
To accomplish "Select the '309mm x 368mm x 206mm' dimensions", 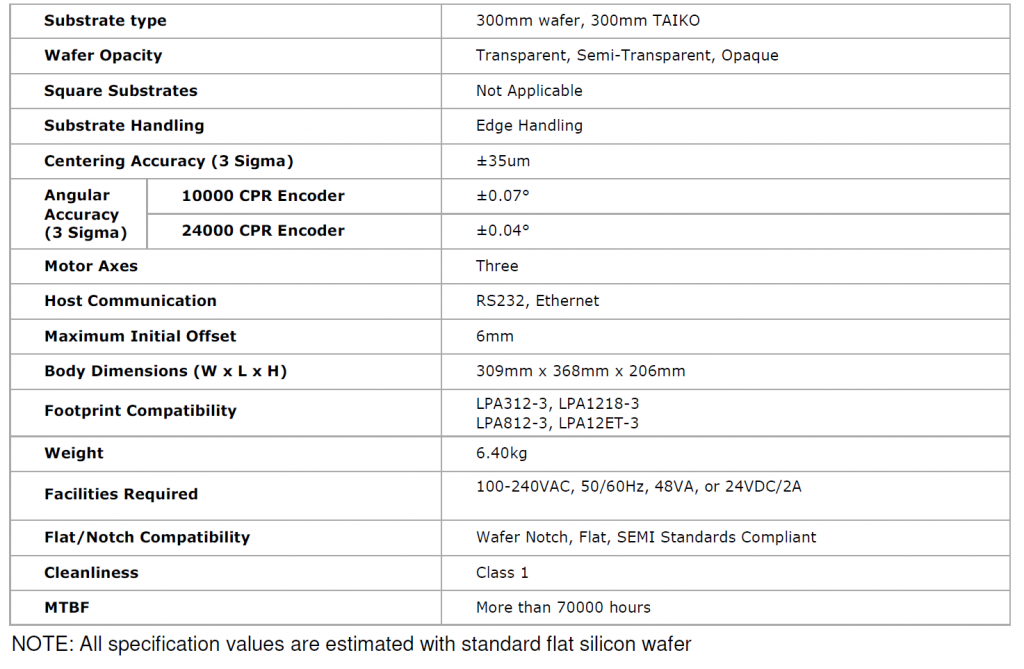I will [580, 371].
